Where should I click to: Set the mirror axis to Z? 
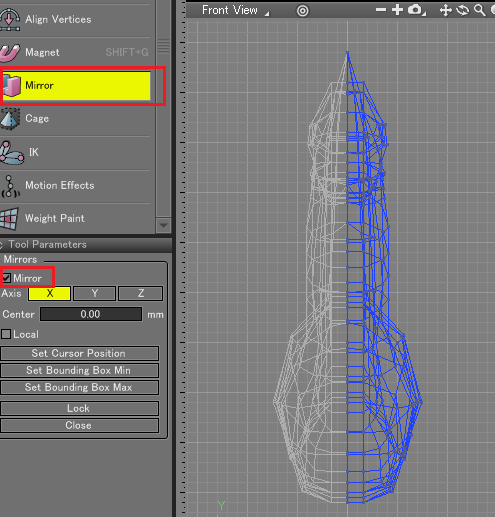pyautogui.click(x=141, y=293)
